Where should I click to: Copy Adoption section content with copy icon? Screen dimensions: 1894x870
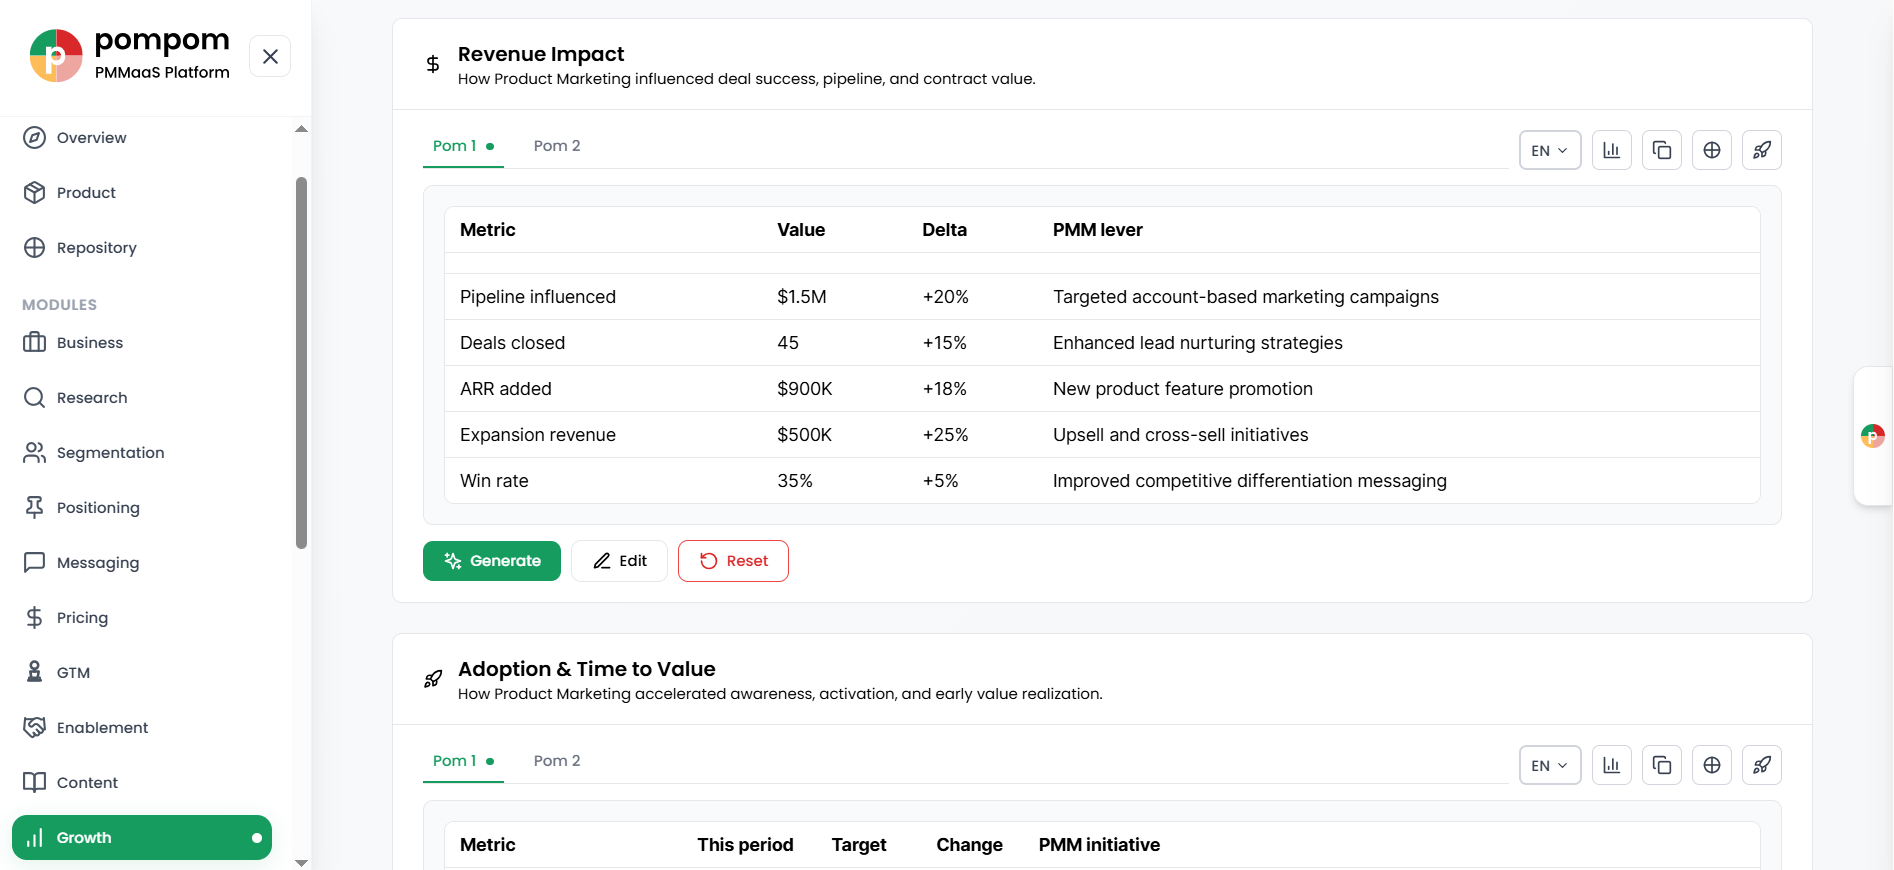coord(1662,765)
